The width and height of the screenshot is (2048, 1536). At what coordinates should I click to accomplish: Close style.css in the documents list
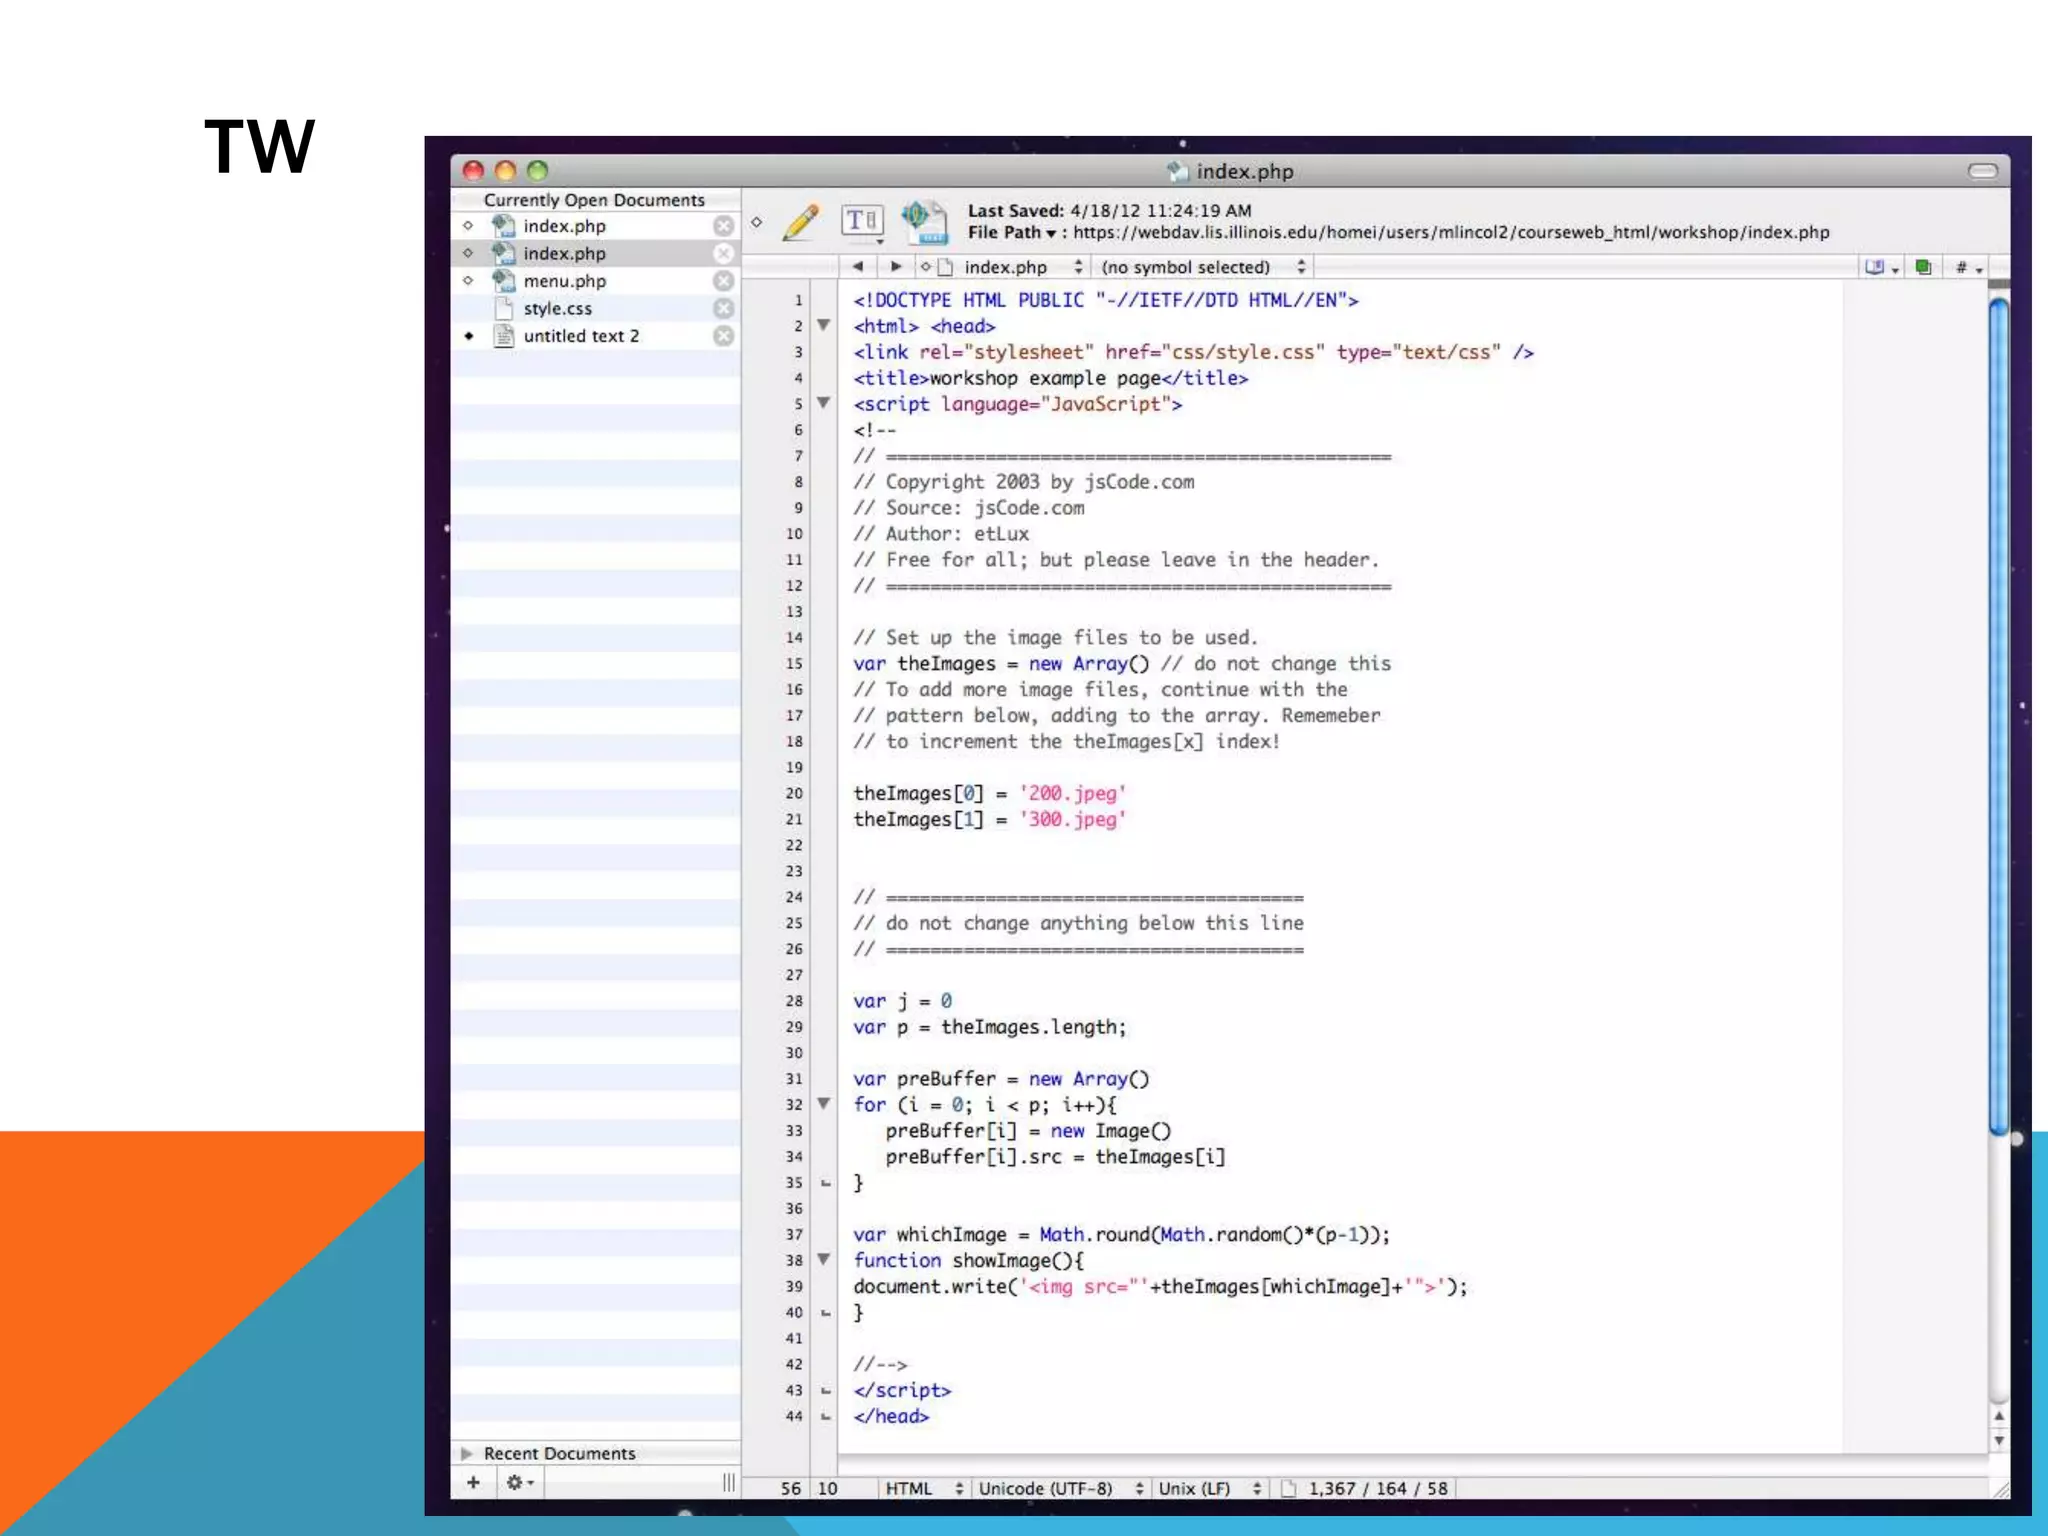tap(723, 309)
